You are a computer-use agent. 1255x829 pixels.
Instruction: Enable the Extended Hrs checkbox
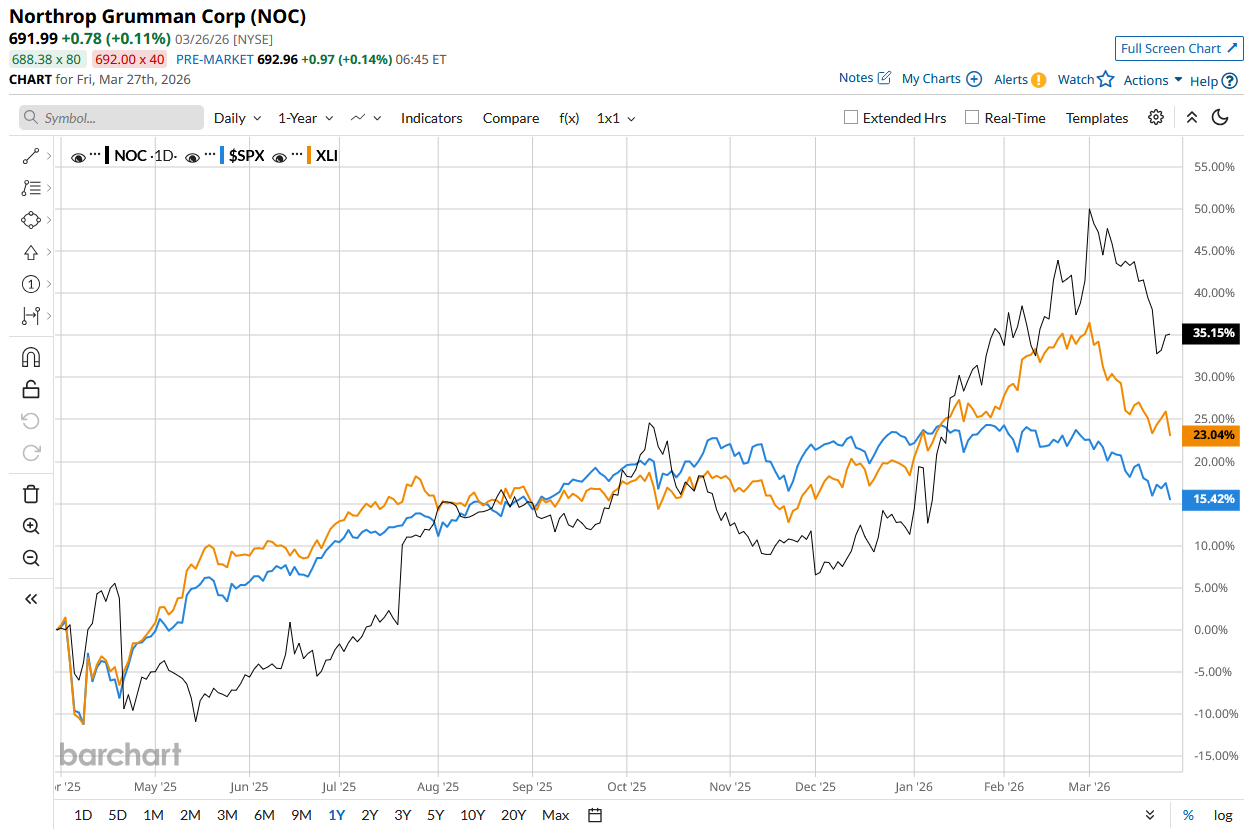coord(851,117)
